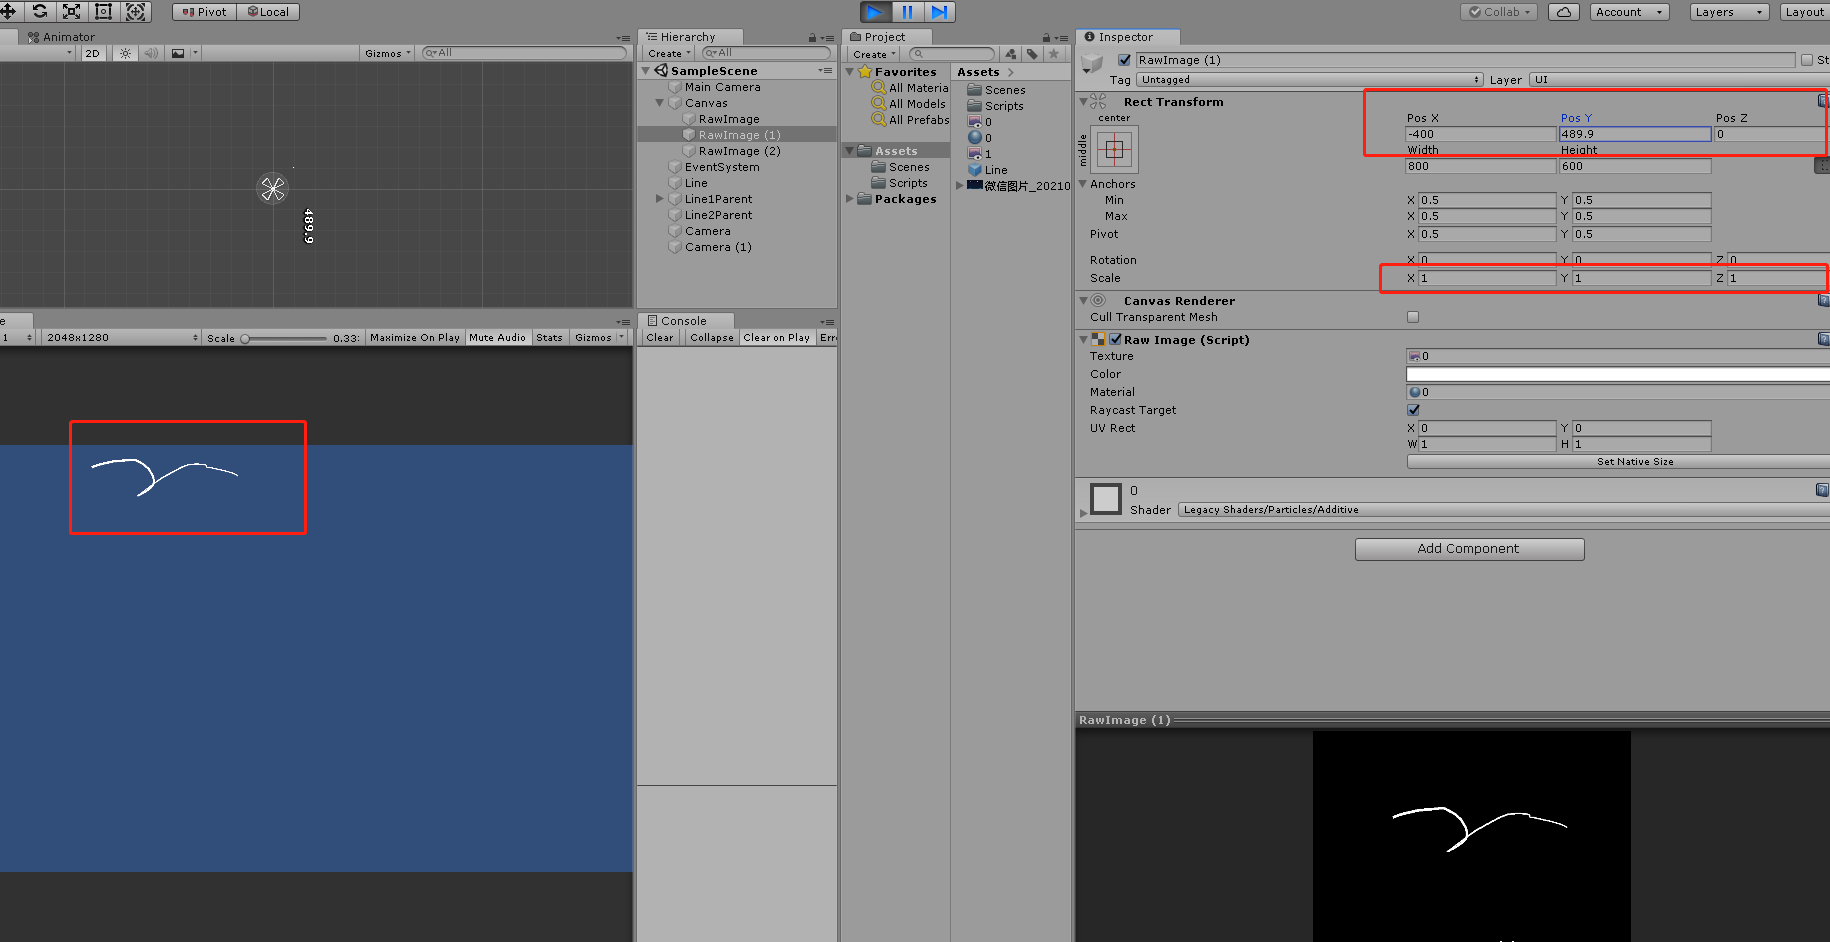Collapse the Canvas object
This screenshot has width=1830, height=942.
[x=660, y=103]
